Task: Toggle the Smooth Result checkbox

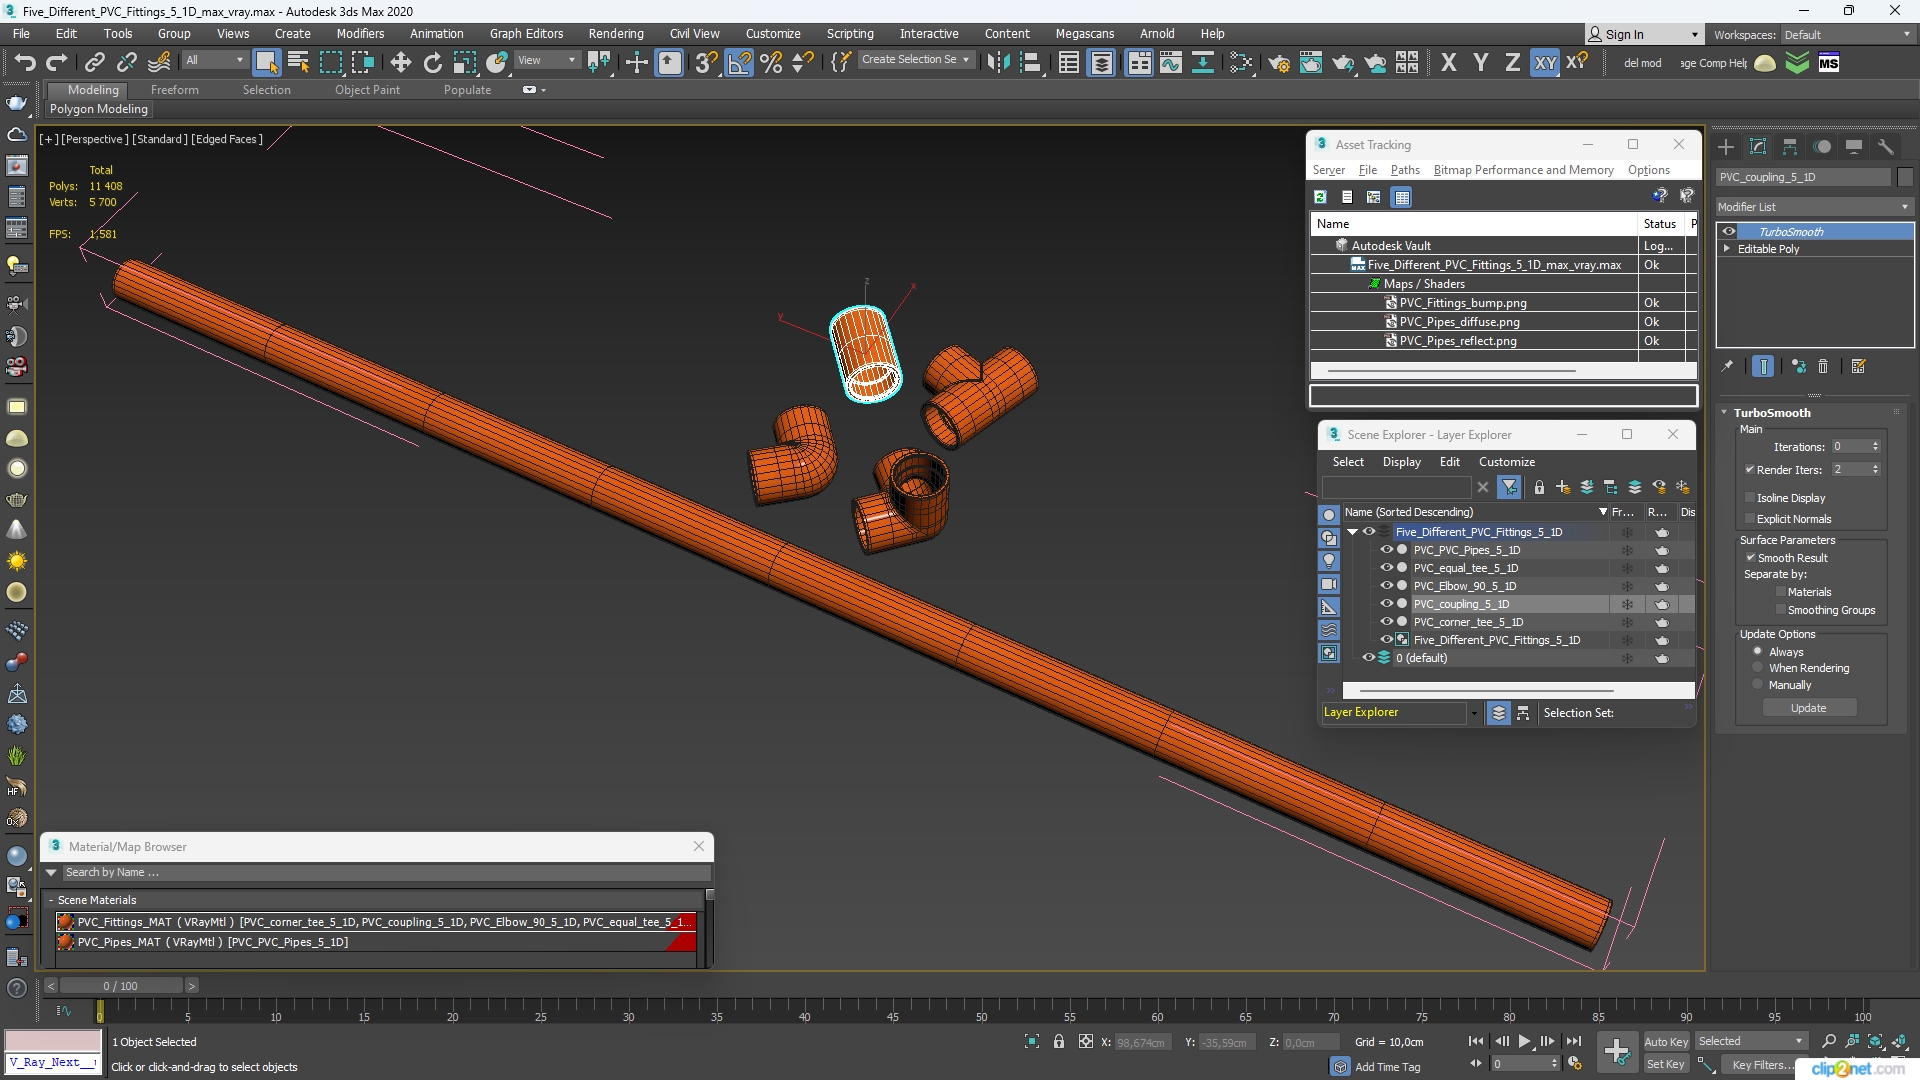Action: pyautogui.click(x=1750, y=557)
